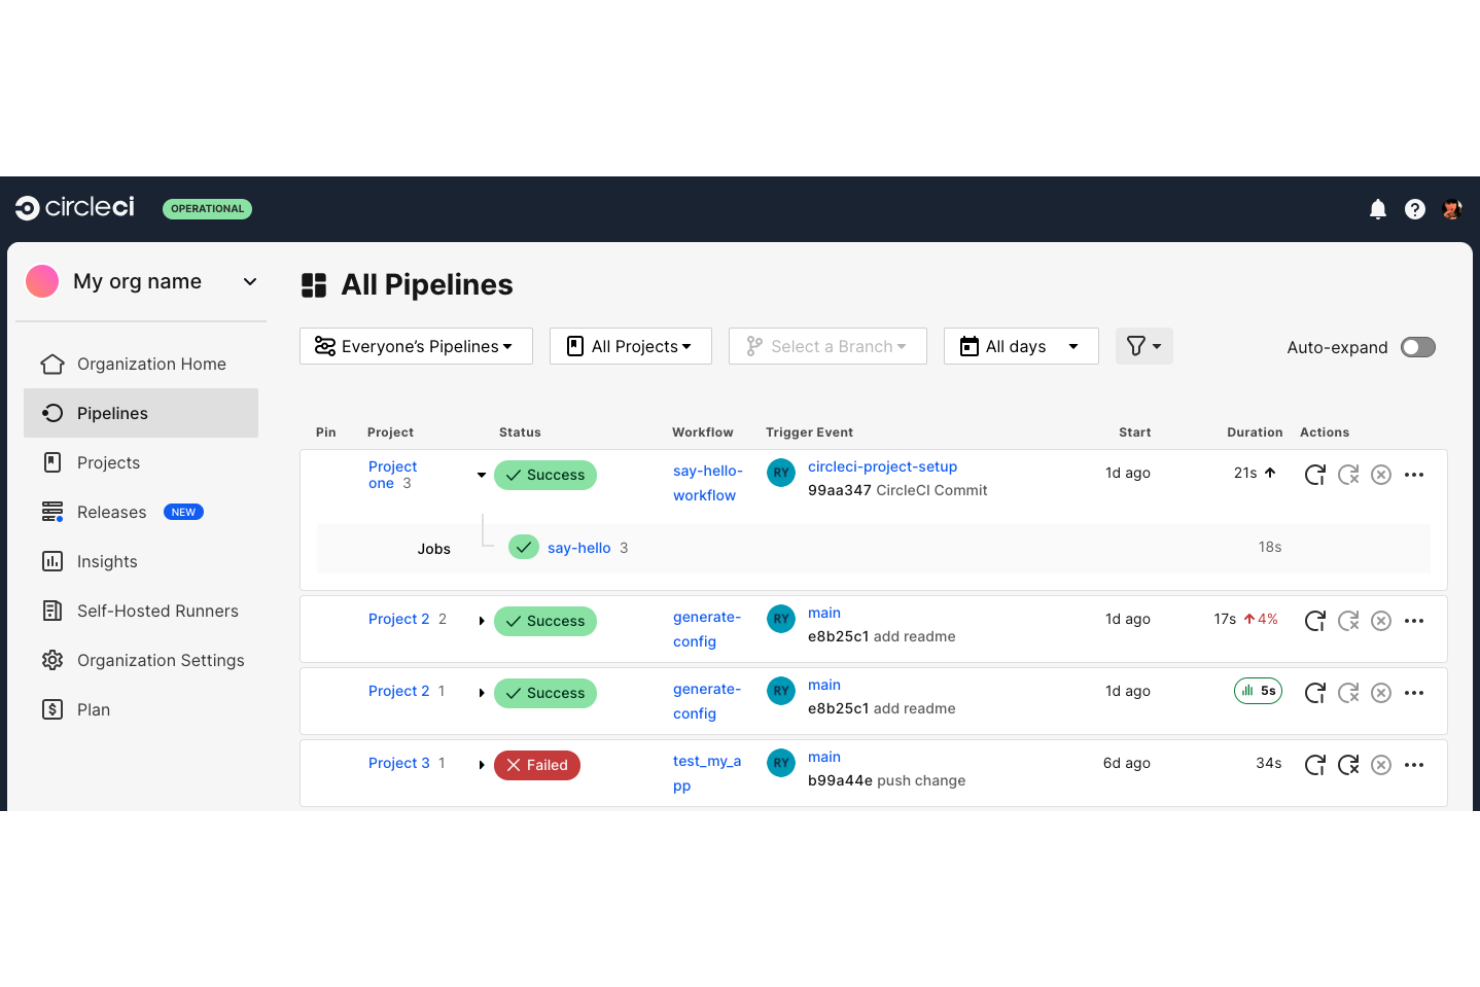Enable the Auto-expand toggle
This screenshot has height=987, width=1480.
[x=1417, y=347]
